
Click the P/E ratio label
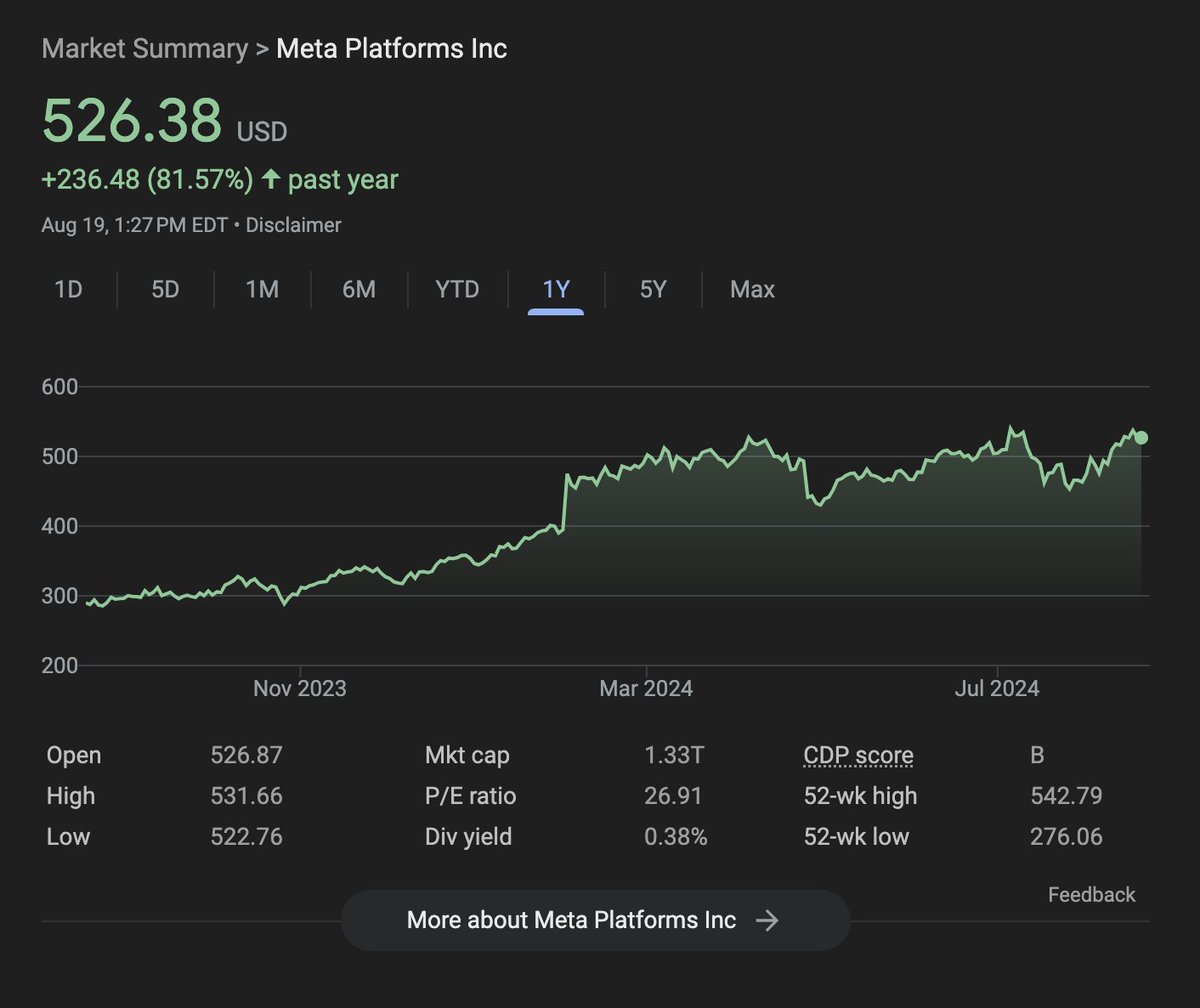point(471,796)
